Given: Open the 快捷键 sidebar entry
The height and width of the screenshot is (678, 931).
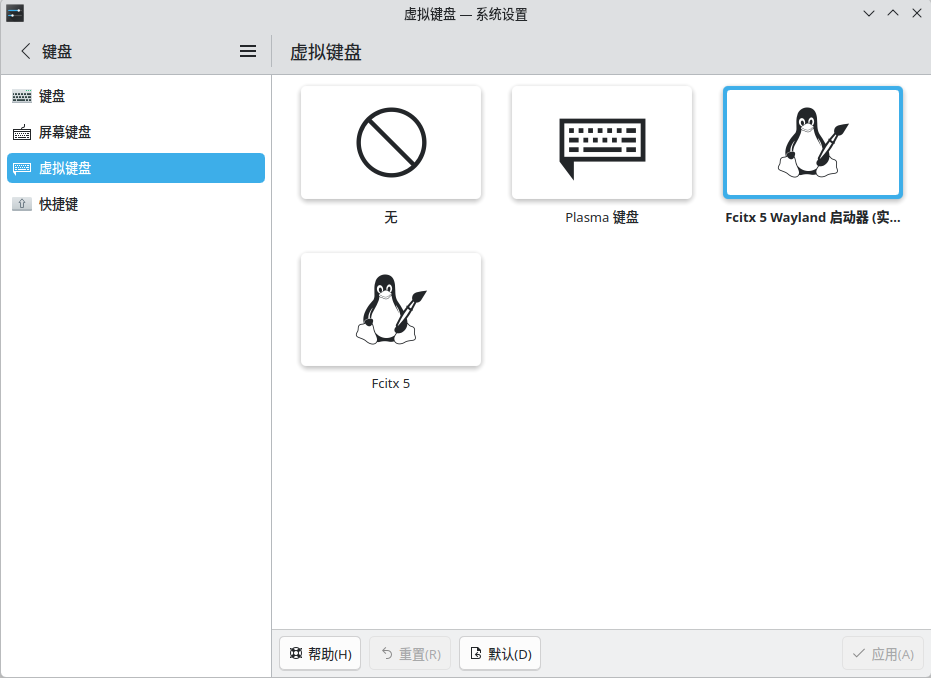Looking at the screenshot, I should pos(136,204).
